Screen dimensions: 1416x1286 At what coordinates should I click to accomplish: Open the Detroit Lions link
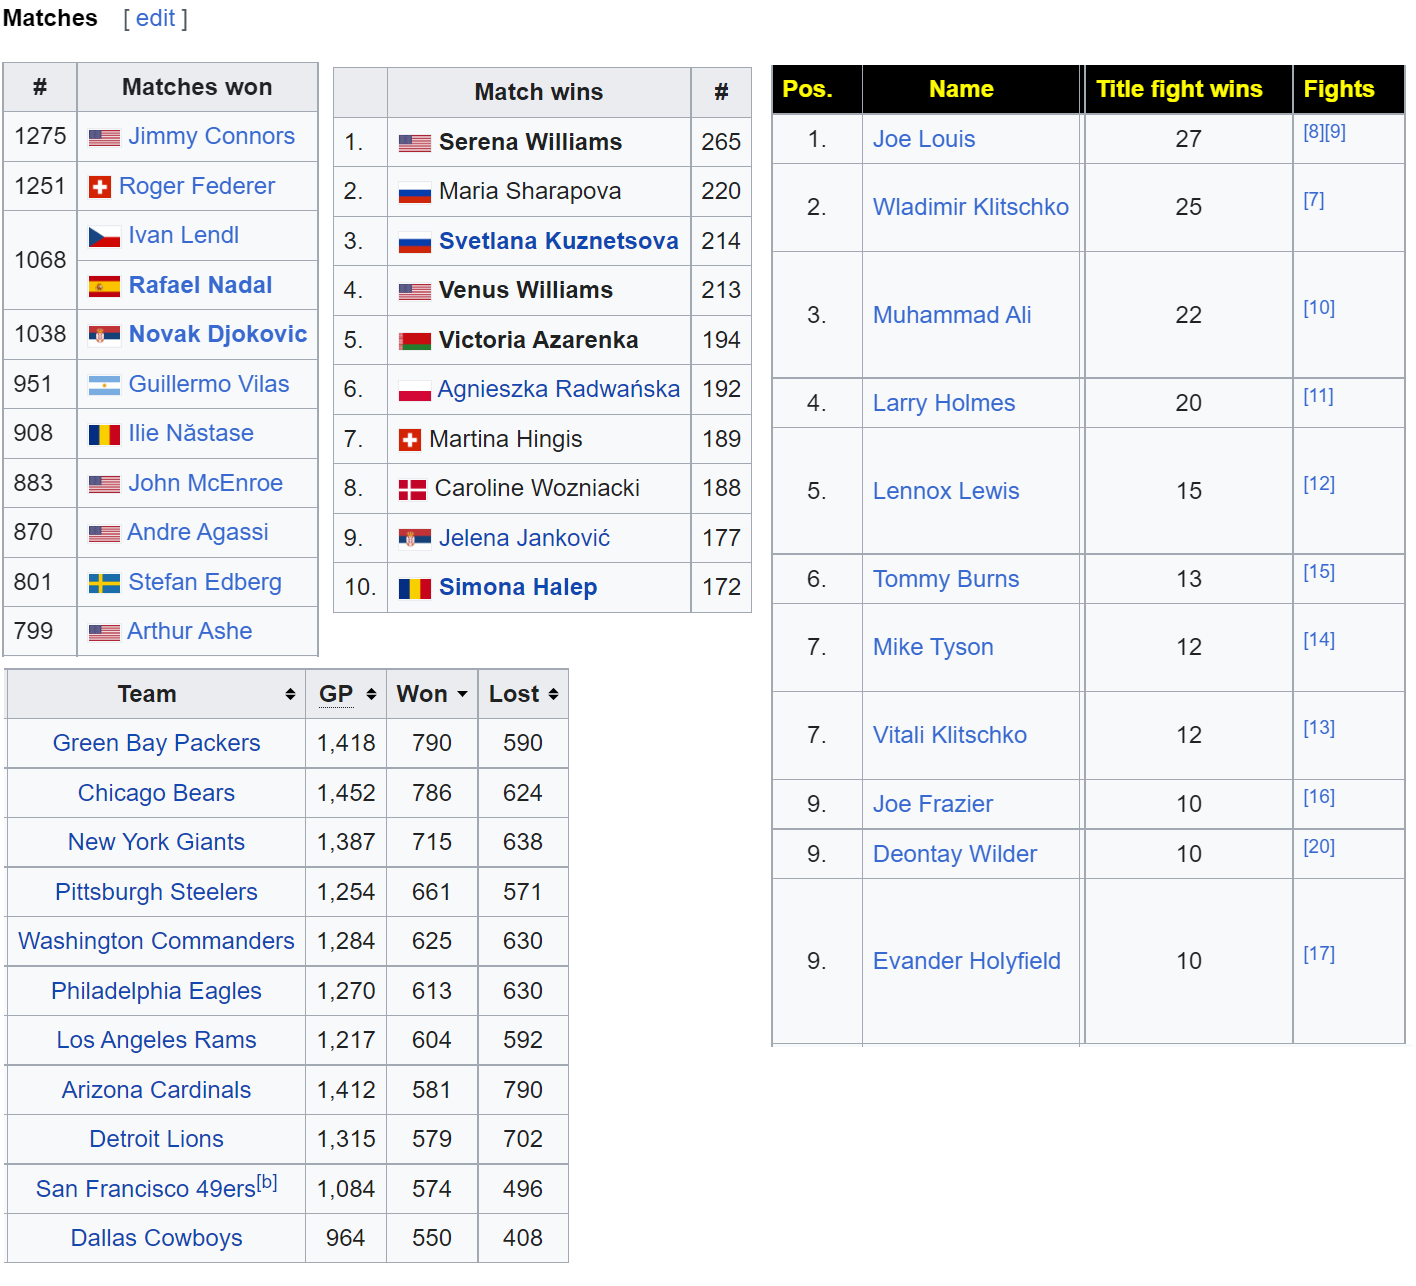[156, 1139]
